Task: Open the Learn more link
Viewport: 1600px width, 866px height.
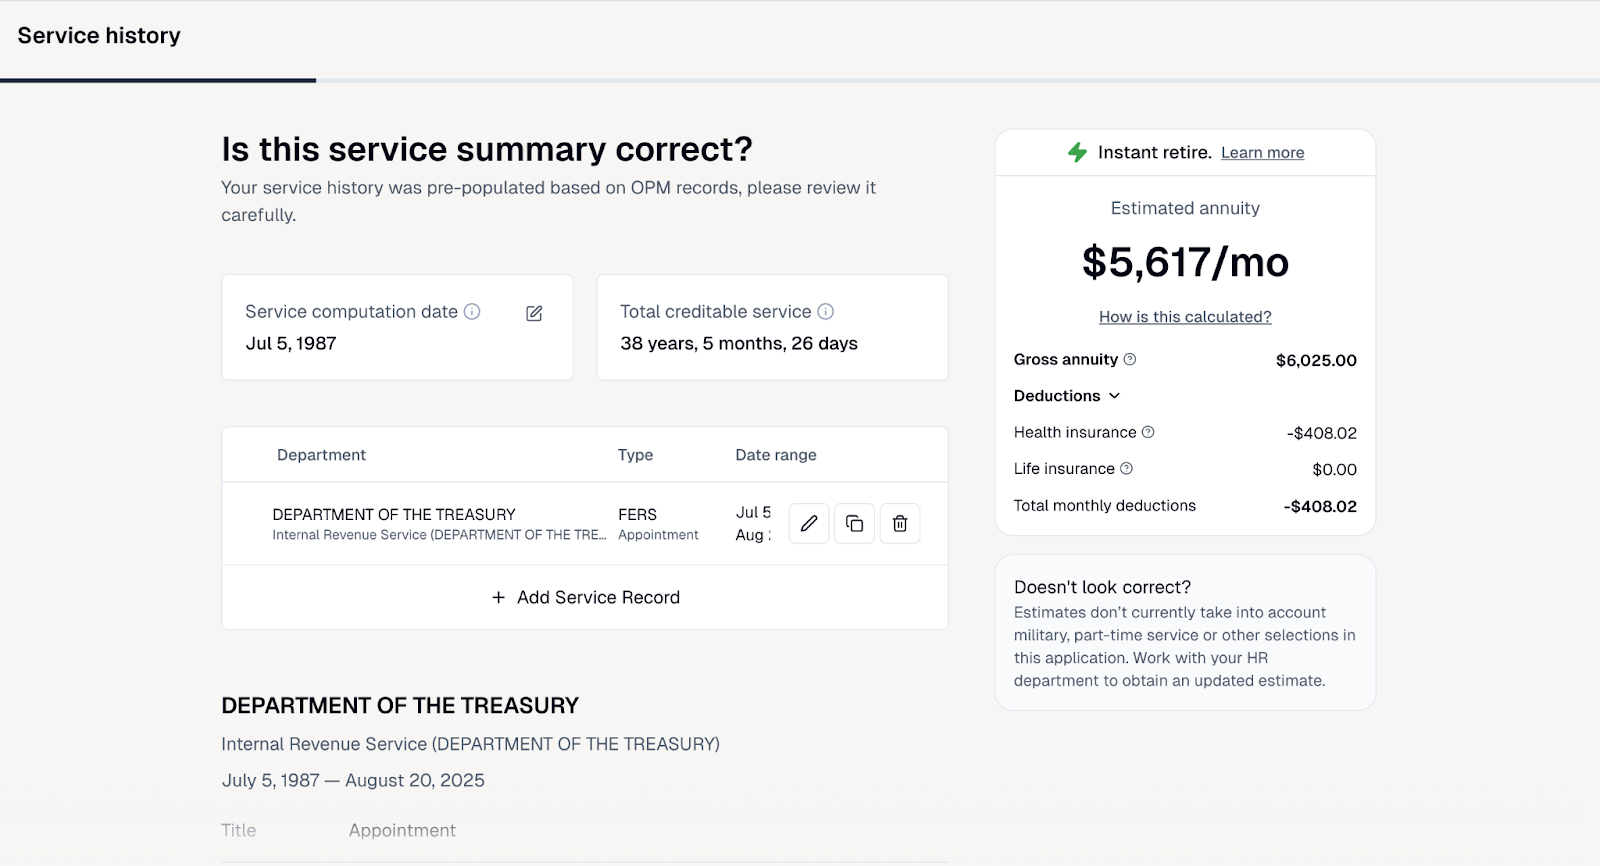Action: pyautogui.click(x=1262, y=153)
